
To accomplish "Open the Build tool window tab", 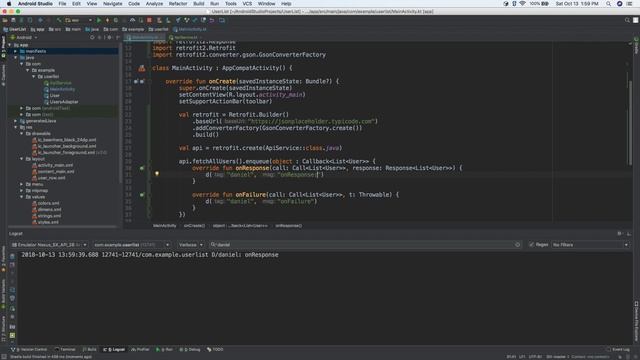I will [x=90, y=349].
